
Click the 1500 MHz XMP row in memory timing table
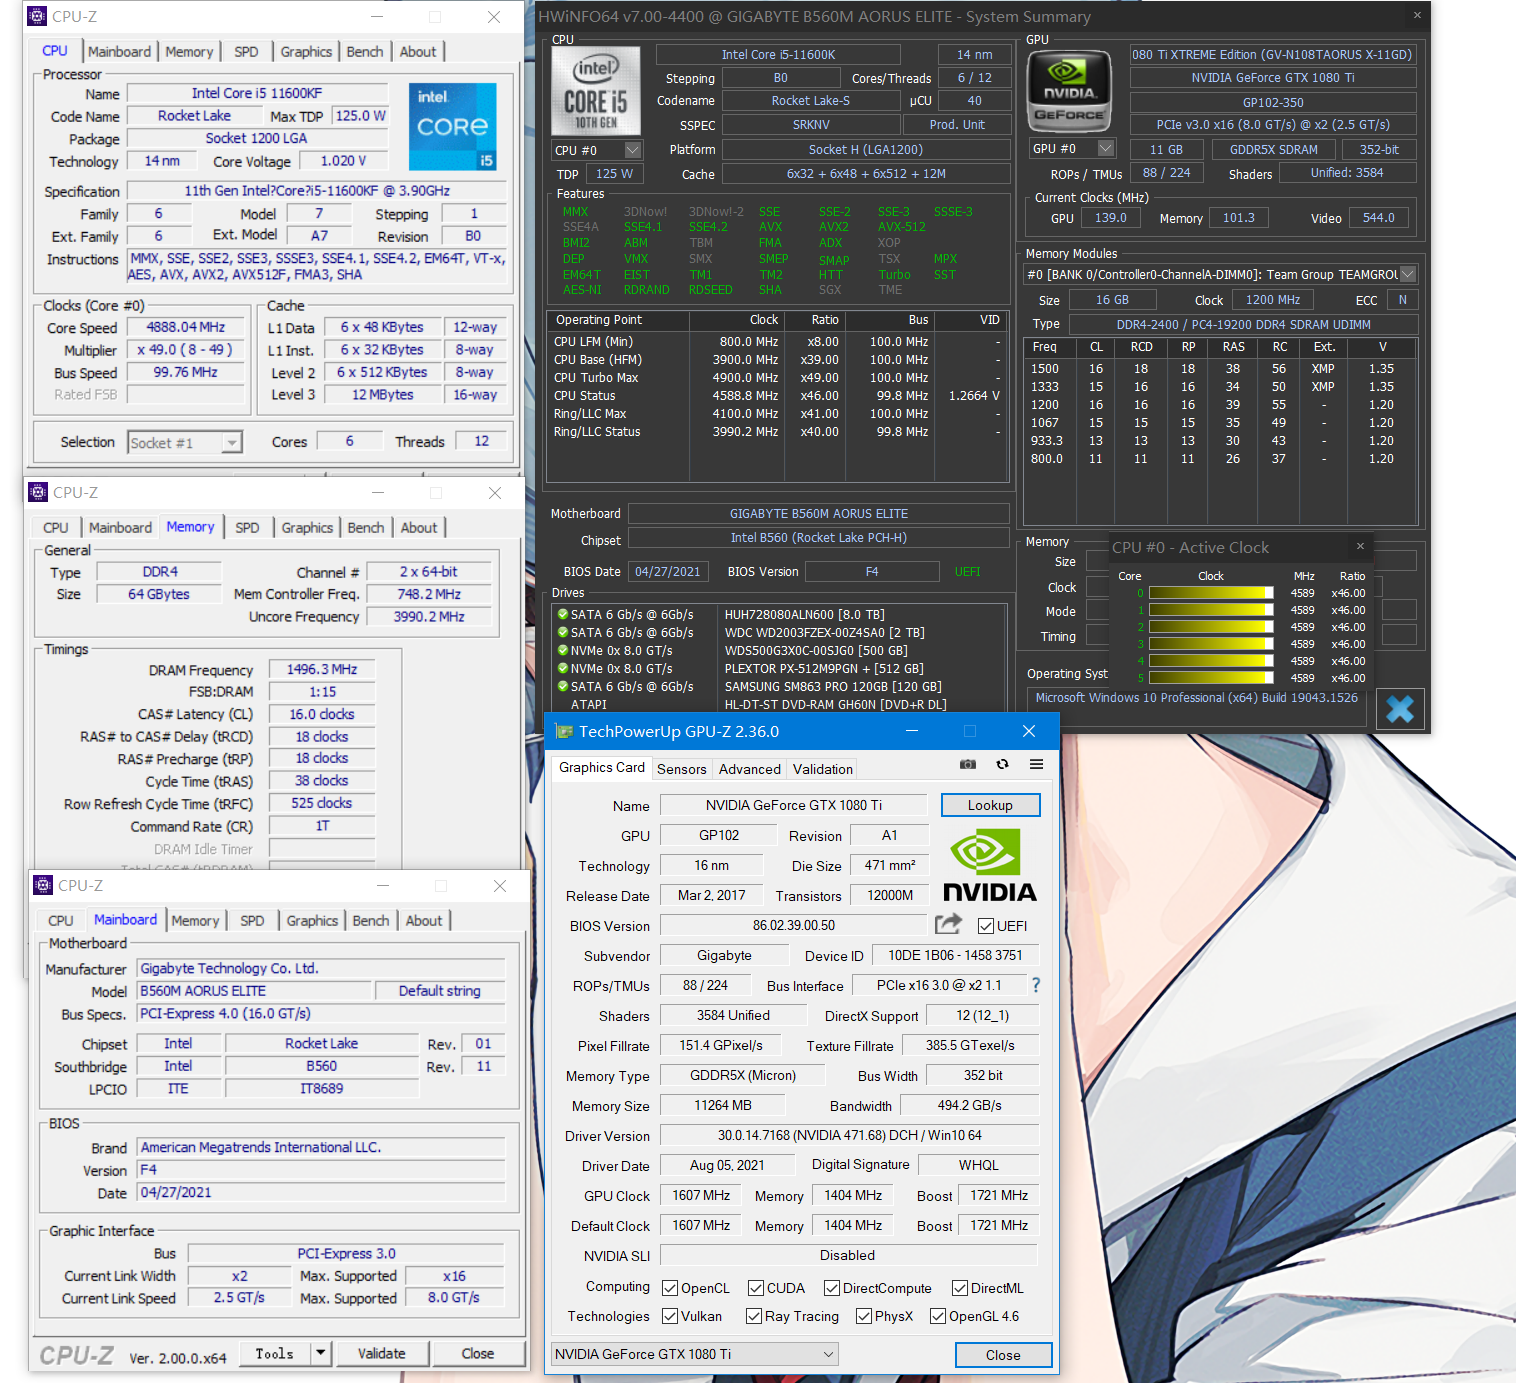pyautogui.click(x=1219, y=369)
